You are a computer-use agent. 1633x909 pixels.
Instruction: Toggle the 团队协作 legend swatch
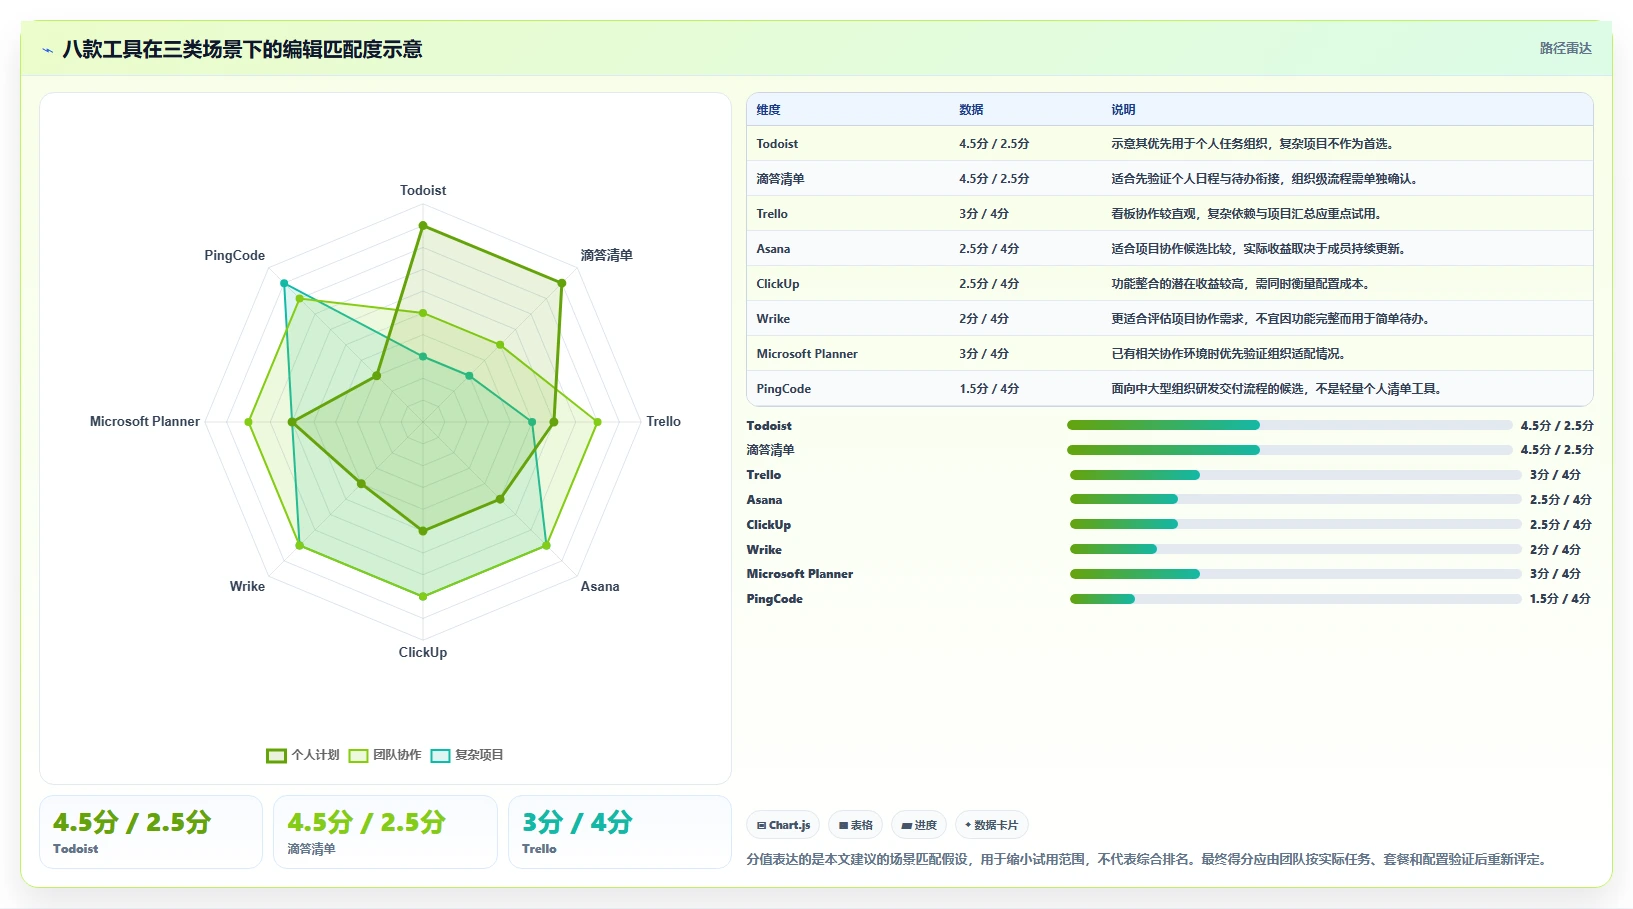(x=358, y=755)
